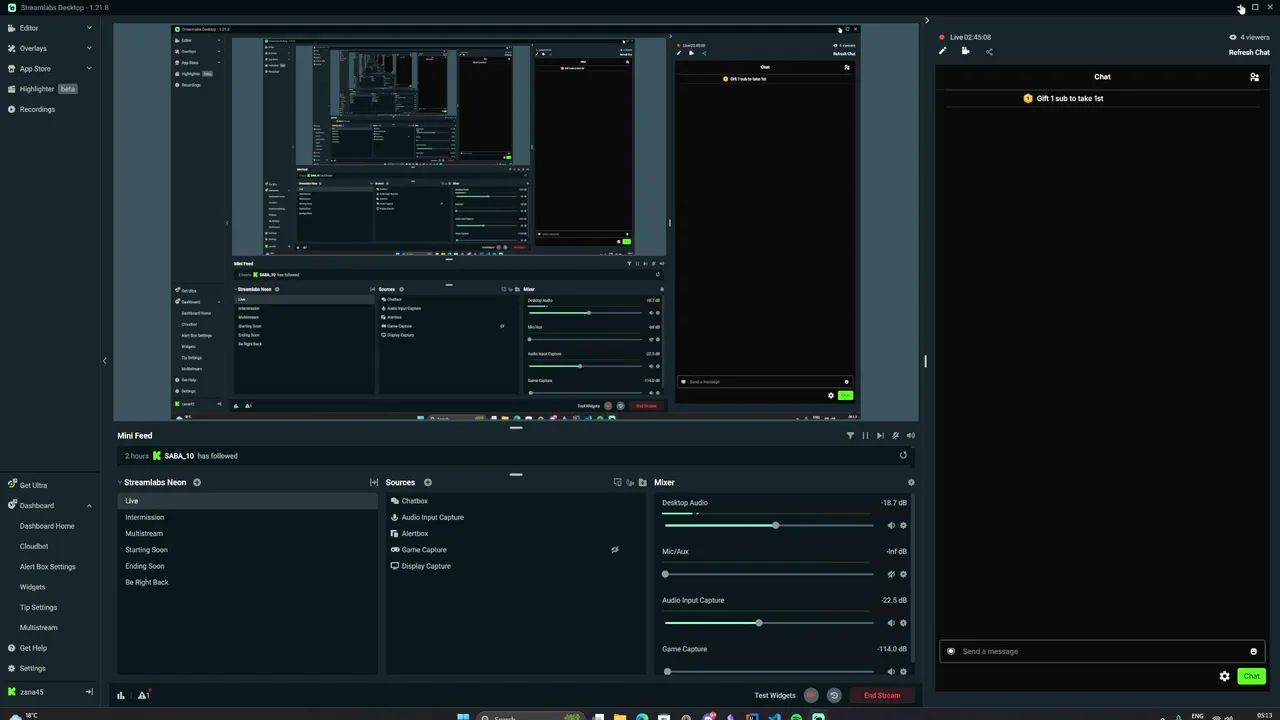
Task: Expand the Overlays sidebar section
Action: coord(89,48)
